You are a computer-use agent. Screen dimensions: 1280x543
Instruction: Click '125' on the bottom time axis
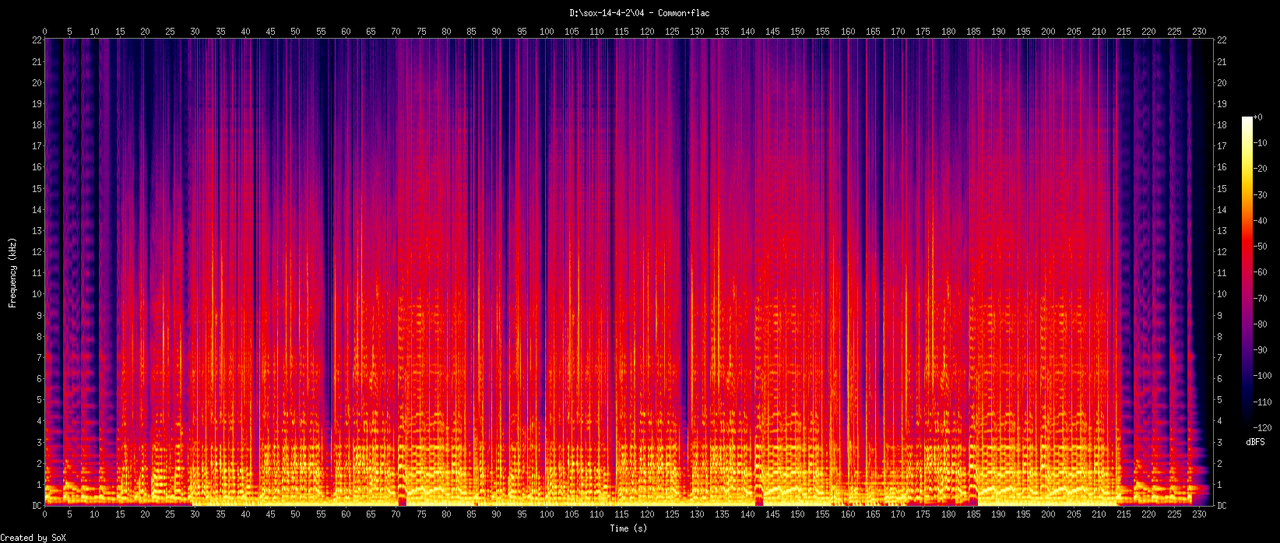(x=671, y=516)
